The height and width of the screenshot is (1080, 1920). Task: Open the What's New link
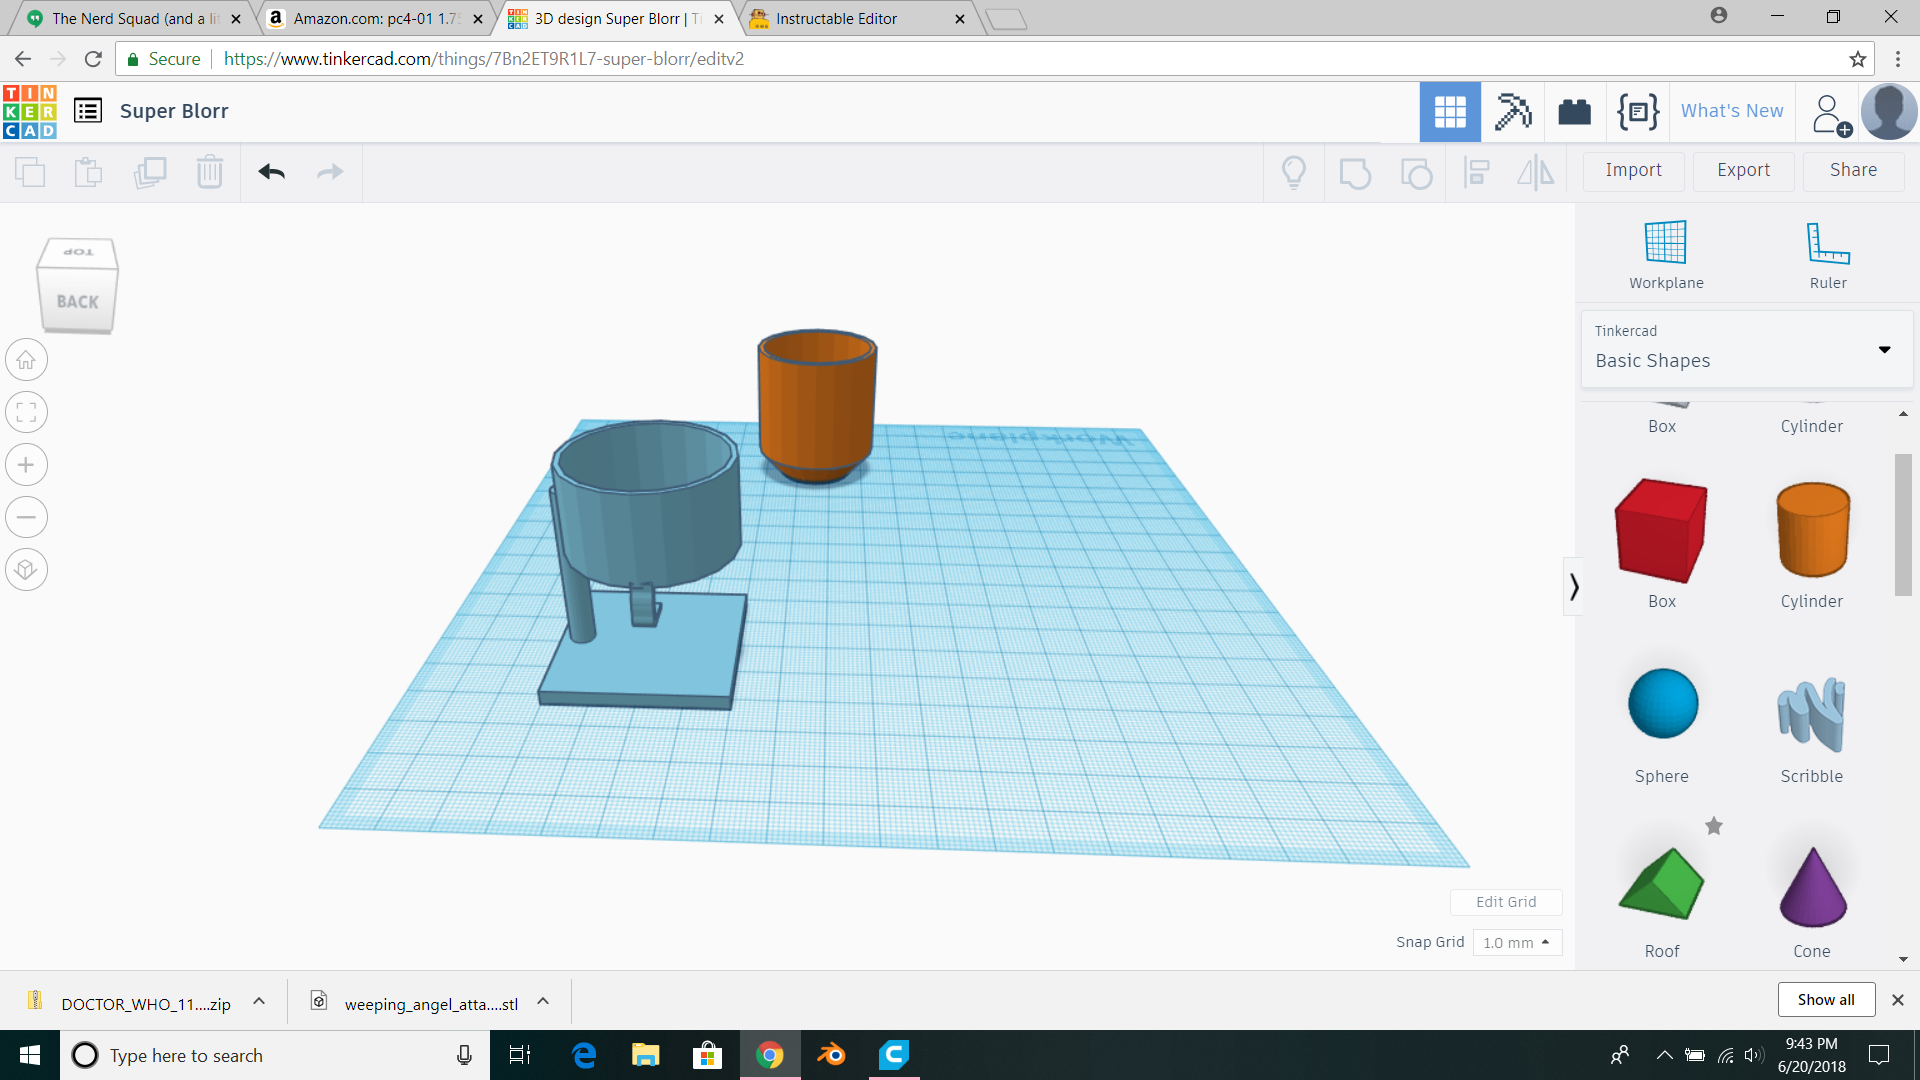[1732, 111]
